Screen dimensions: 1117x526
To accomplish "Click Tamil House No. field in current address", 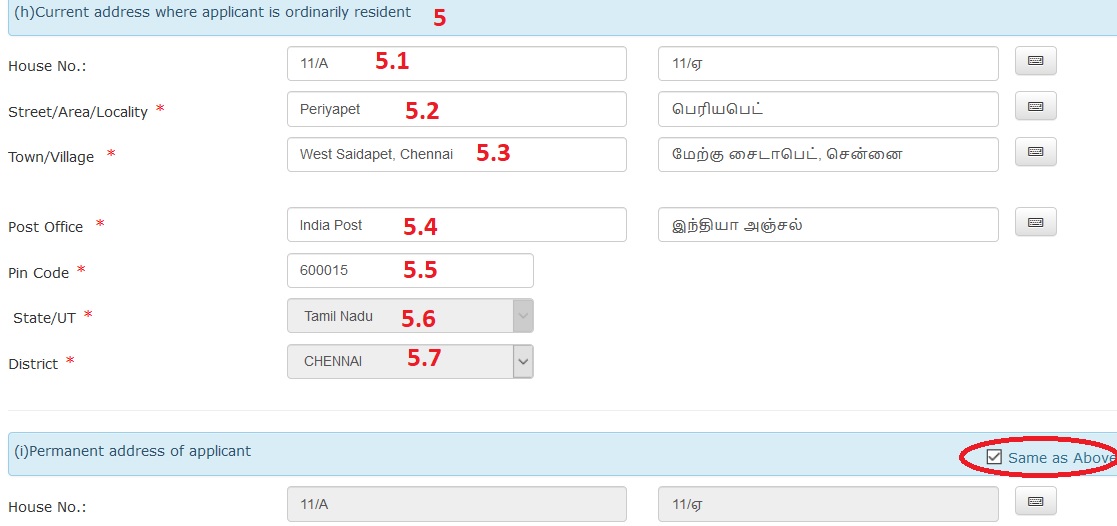I will coord(828,63).
